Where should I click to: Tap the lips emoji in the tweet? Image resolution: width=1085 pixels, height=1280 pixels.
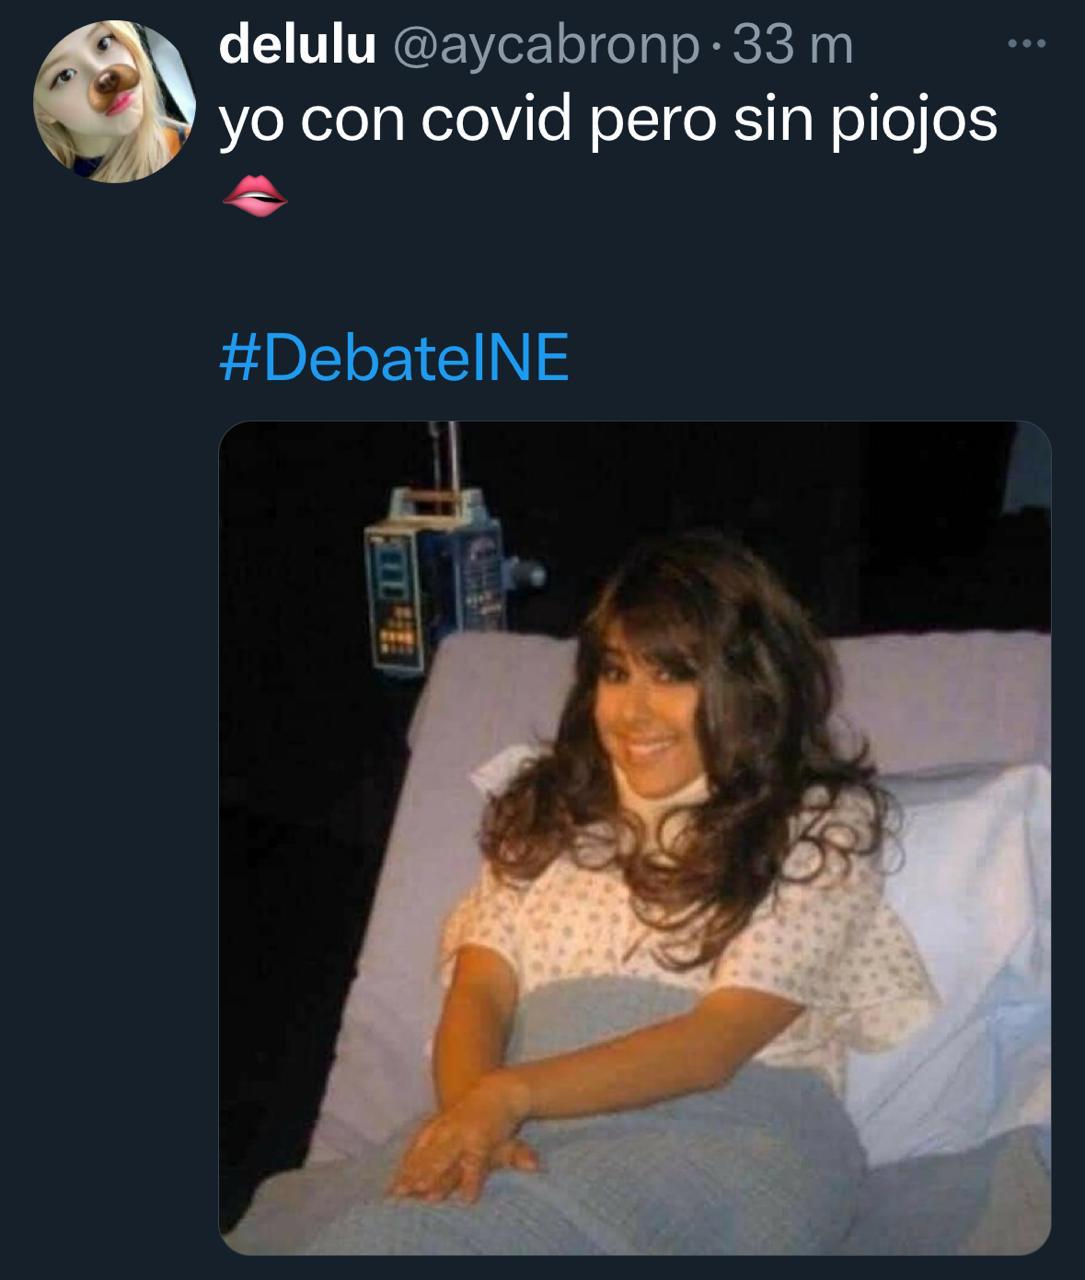(x=253, y=196)
